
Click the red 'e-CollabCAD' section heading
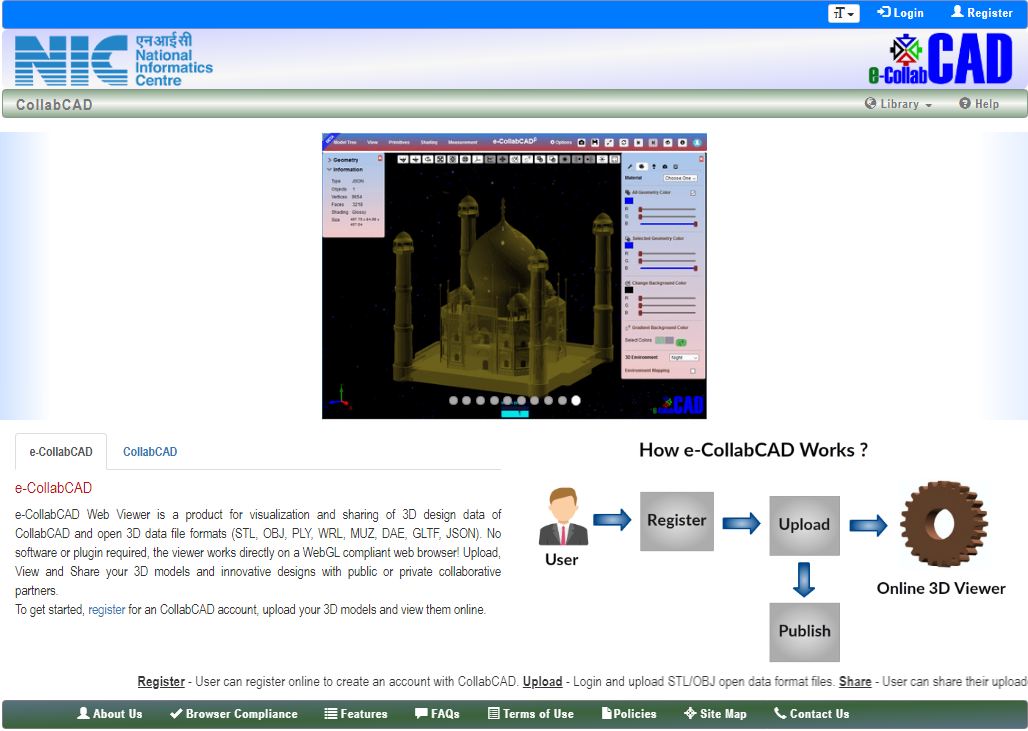[x=53, y=488]
